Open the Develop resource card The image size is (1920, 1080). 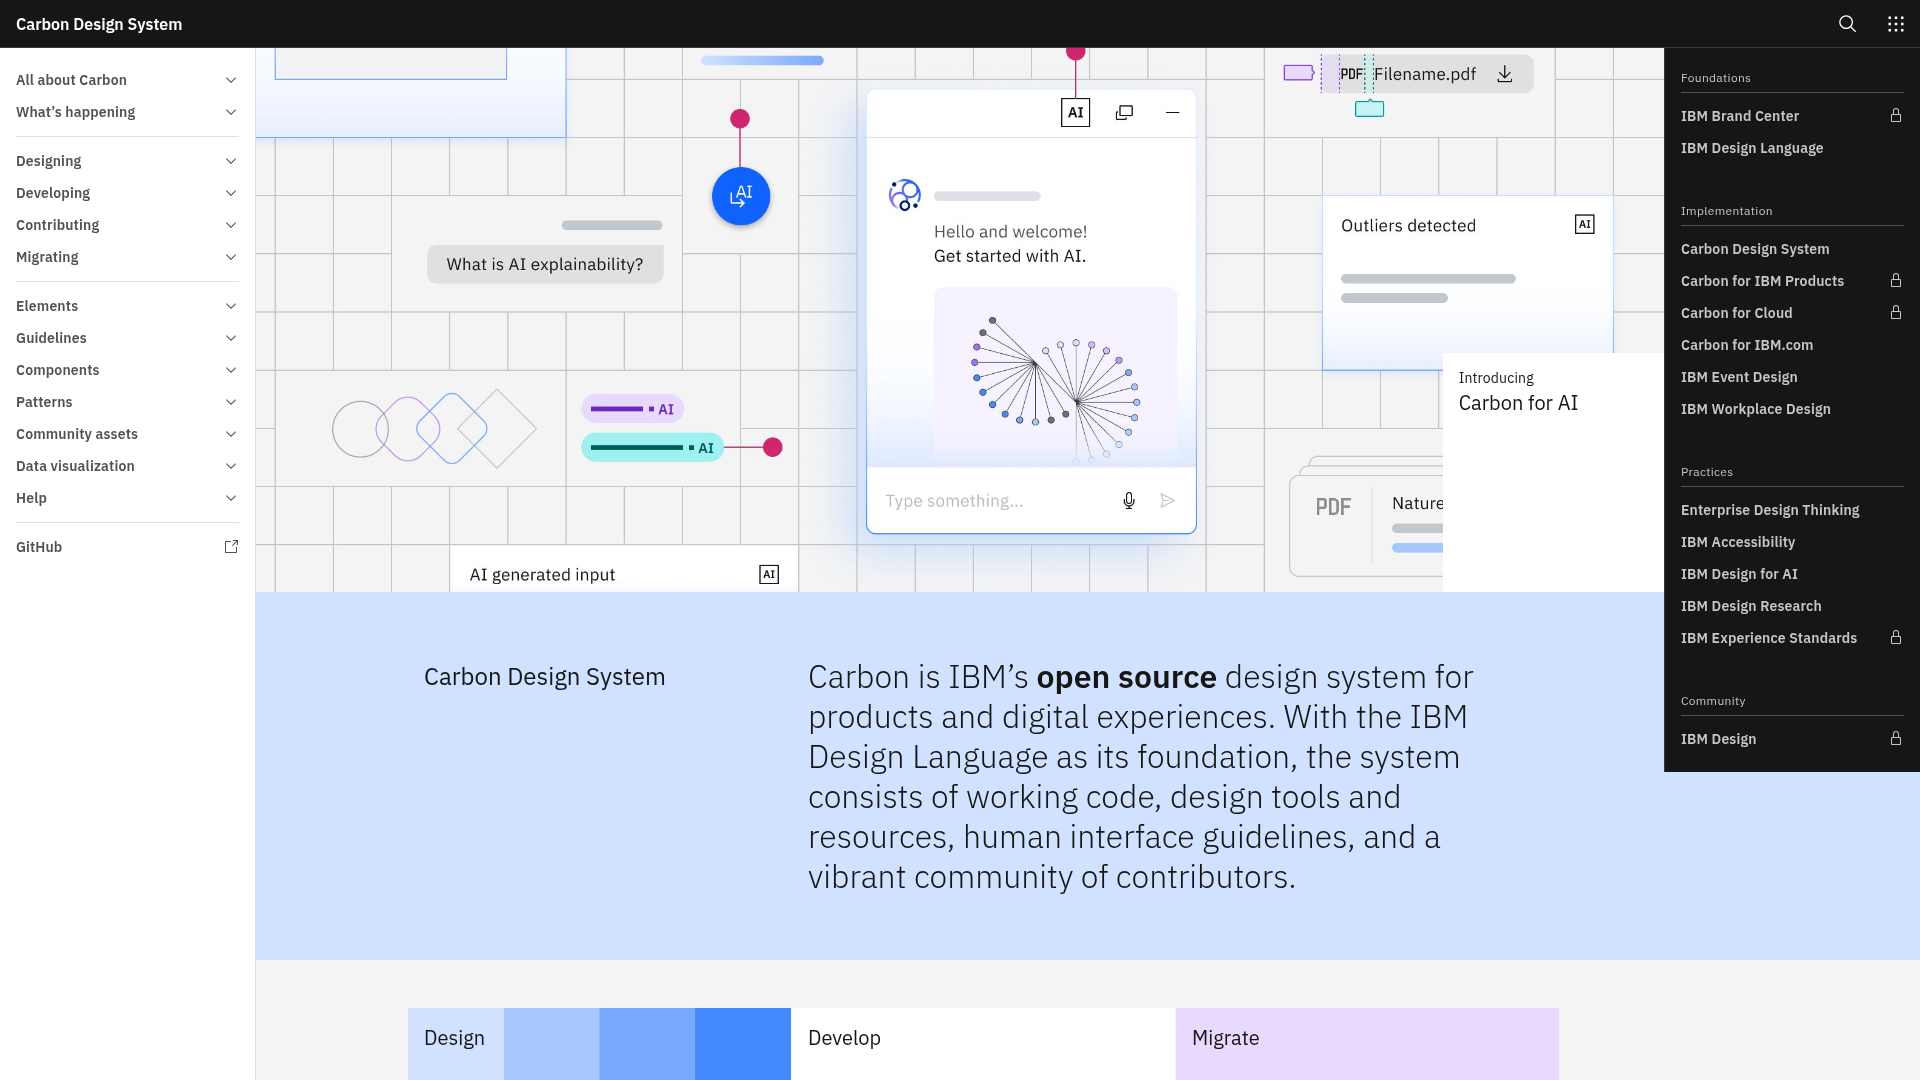coord(983,1044)
